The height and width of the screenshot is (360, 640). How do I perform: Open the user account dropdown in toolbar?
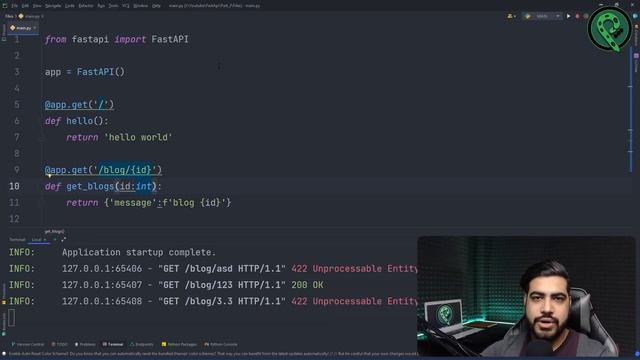pos(511,16)
